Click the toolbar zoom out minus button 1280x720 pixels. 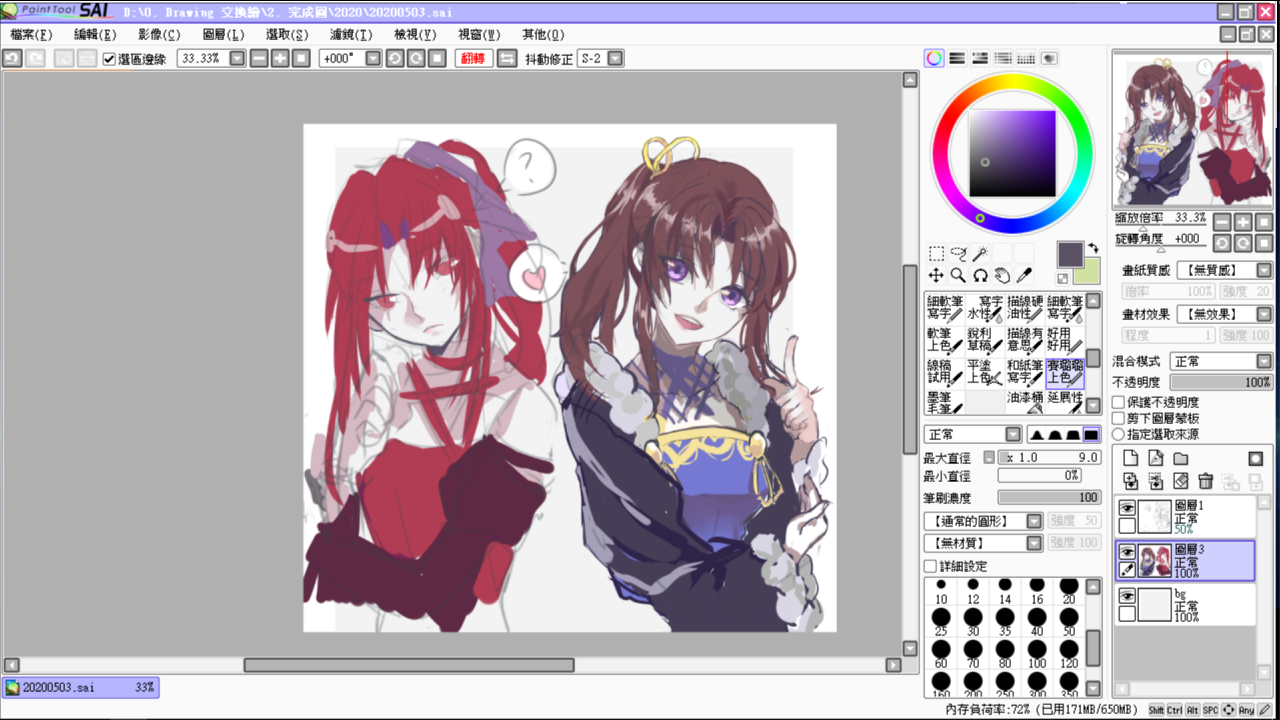click(259, 59)
